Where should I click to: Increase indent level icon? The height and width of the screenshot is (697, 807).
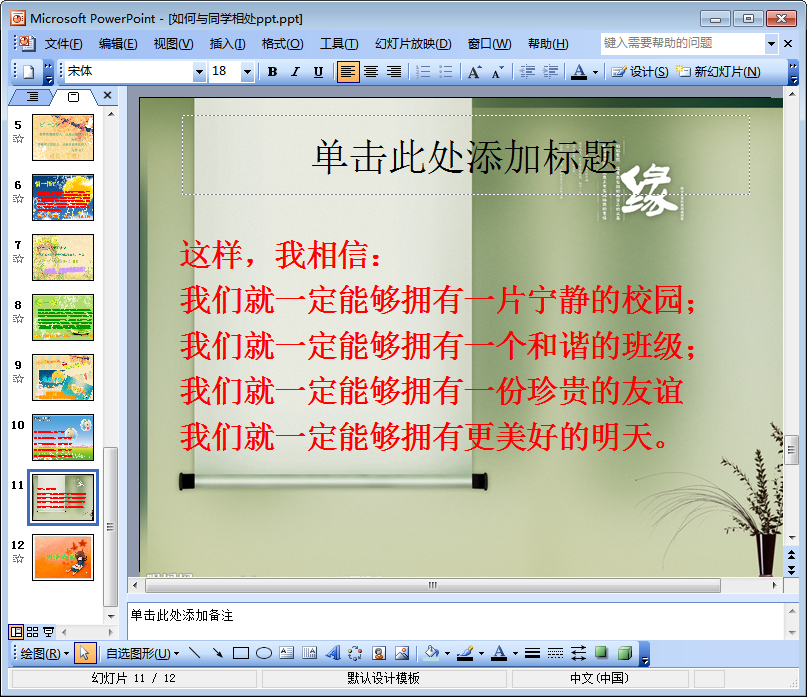(550, 72)
